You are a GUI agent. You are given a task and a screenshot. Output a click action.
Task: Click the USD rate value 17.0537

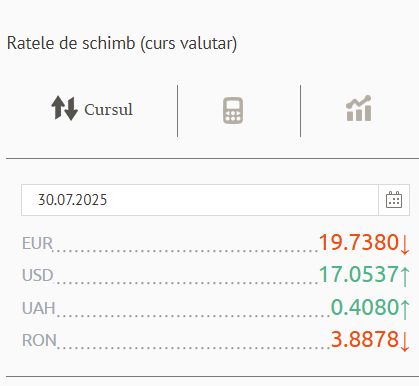point(359,275)
